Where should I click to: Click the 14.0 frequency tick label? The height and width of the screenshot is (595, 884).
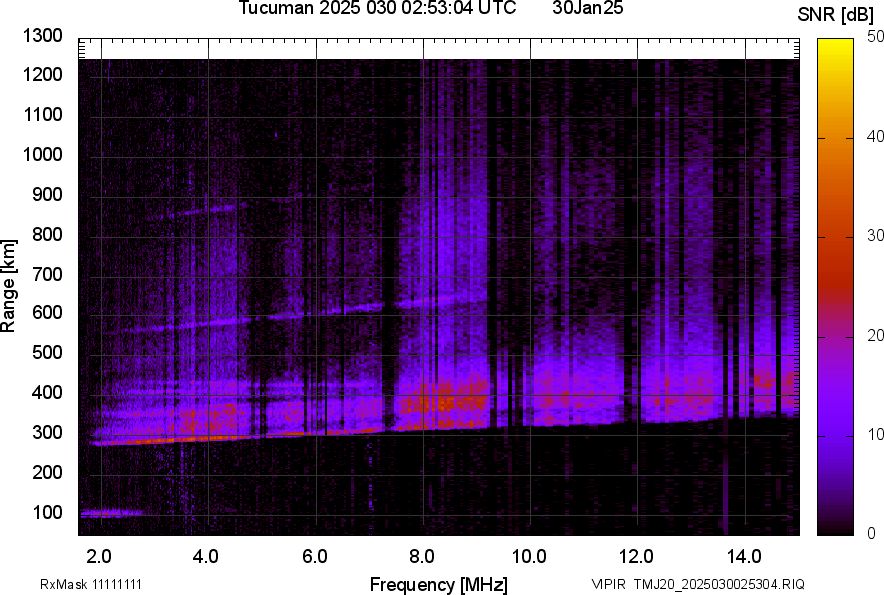(743, 556)
